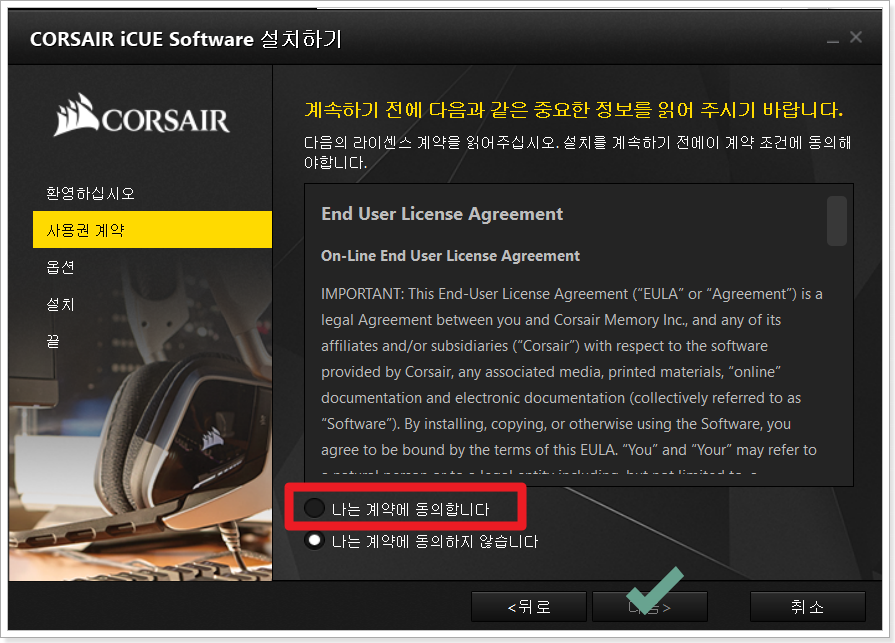
Task: Click the 'CORSAIR iCUE Software 설치하기' title
Action: point(186,39)
